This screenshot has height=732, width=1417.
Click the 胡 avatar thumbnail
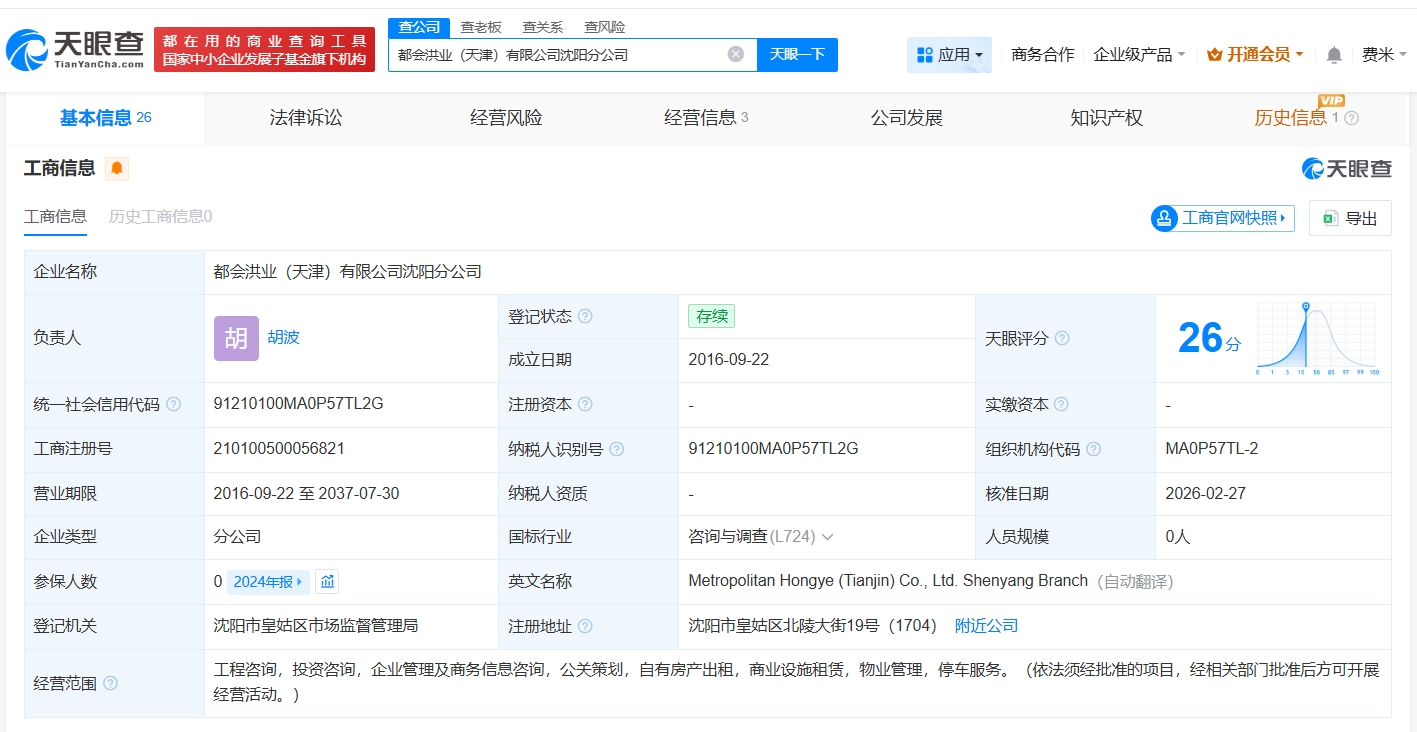tap(236, 338)
